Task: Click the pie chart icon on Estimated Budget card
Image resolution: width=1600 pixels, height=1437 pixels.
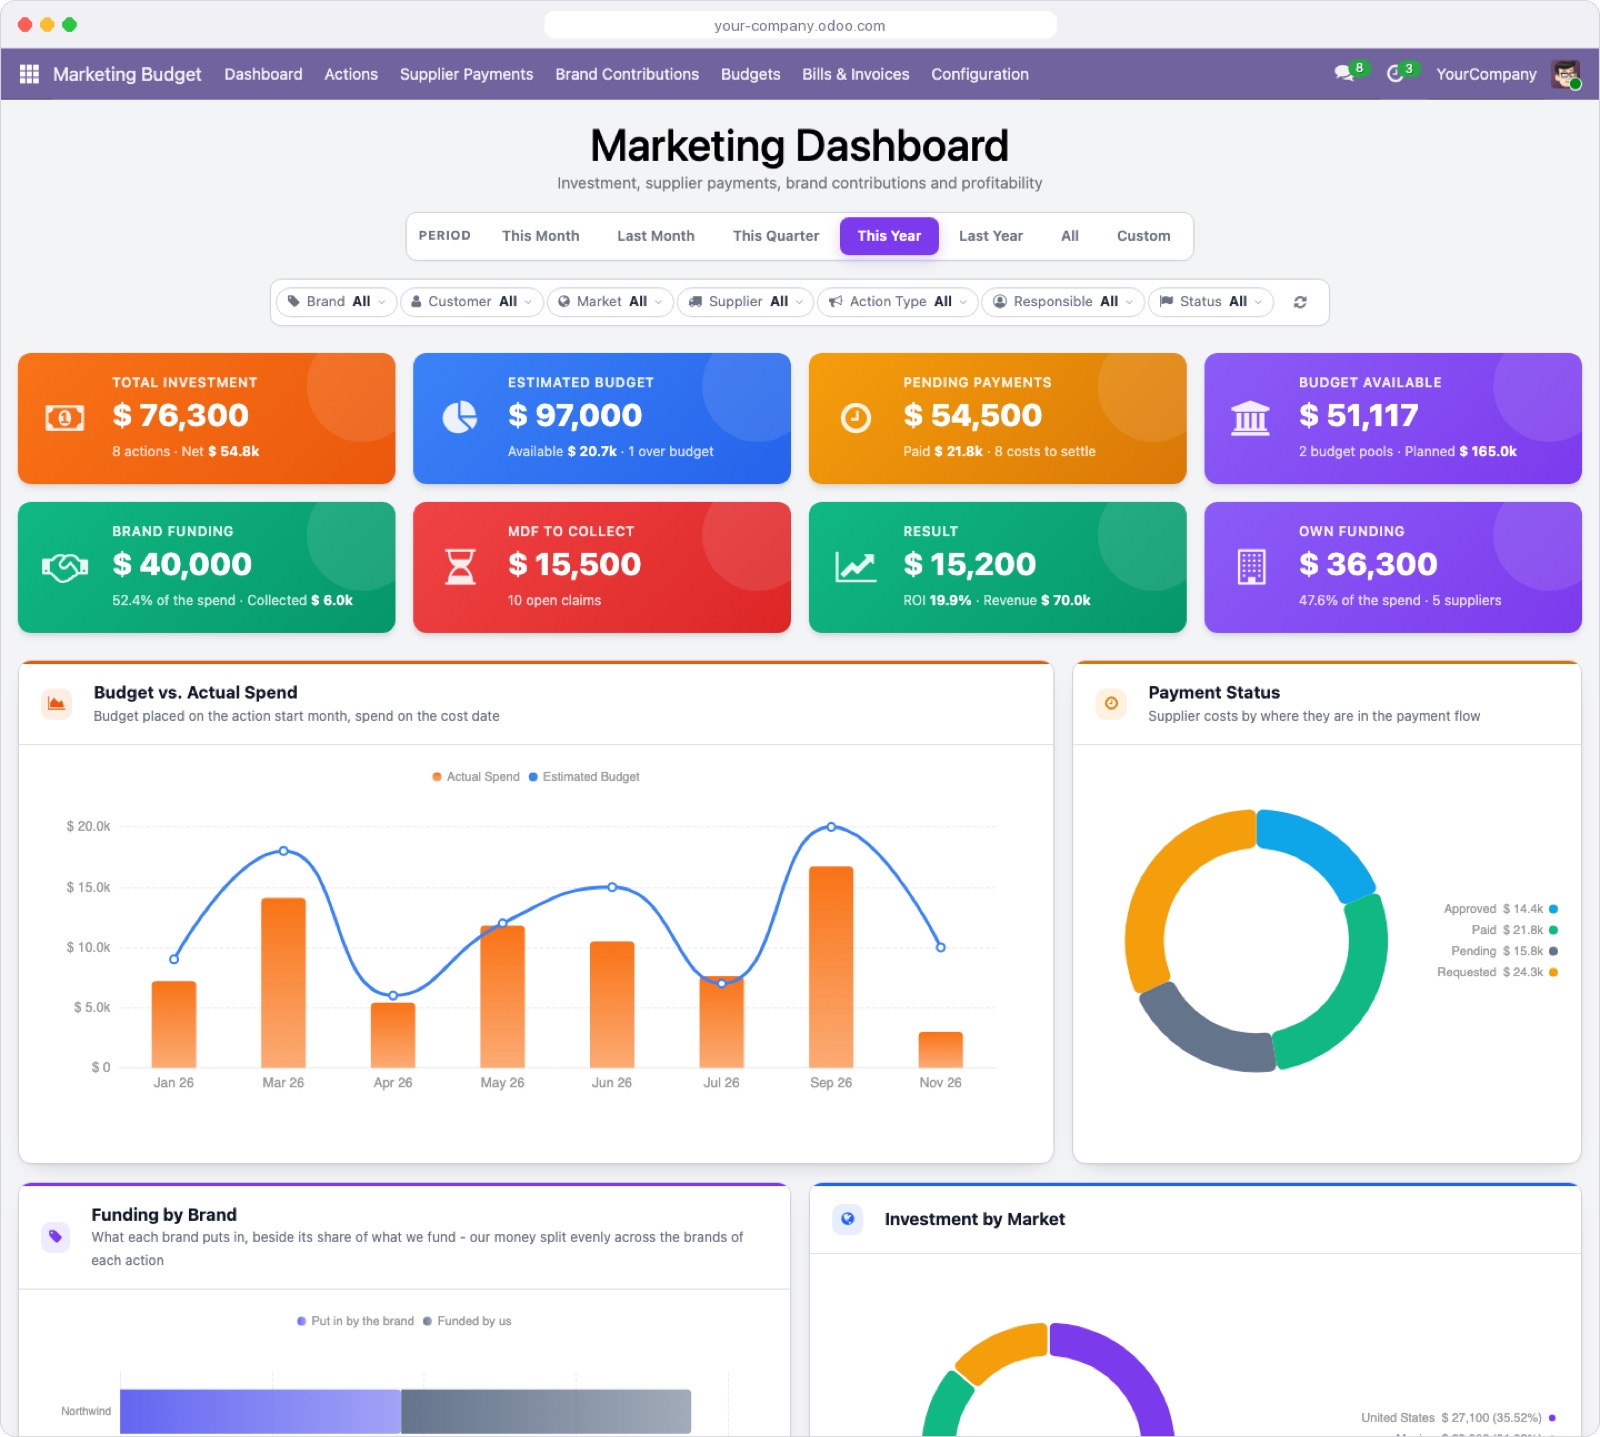Action: tap(460, 417)
